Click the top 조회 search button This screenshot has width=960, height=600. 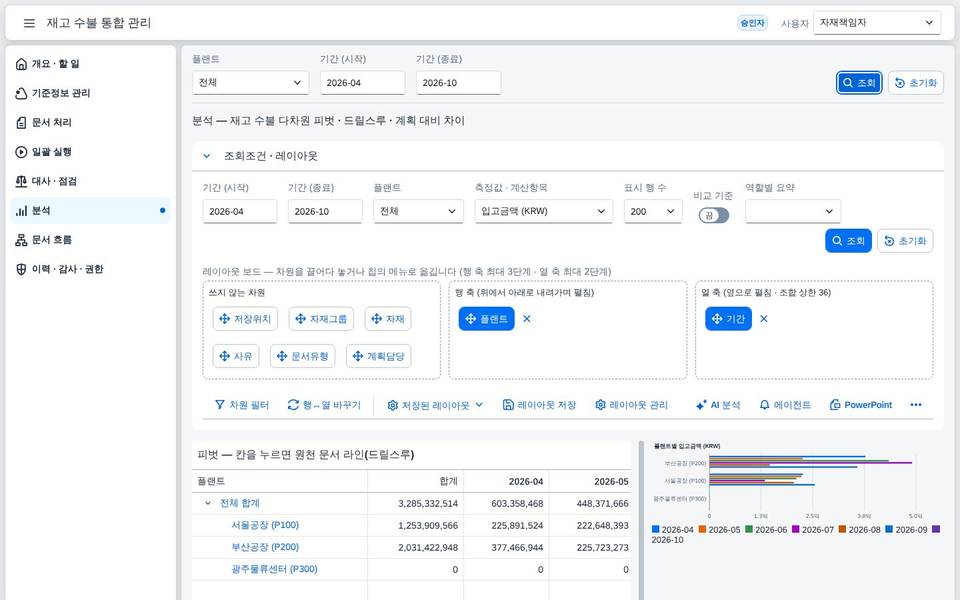click(859, 83)
